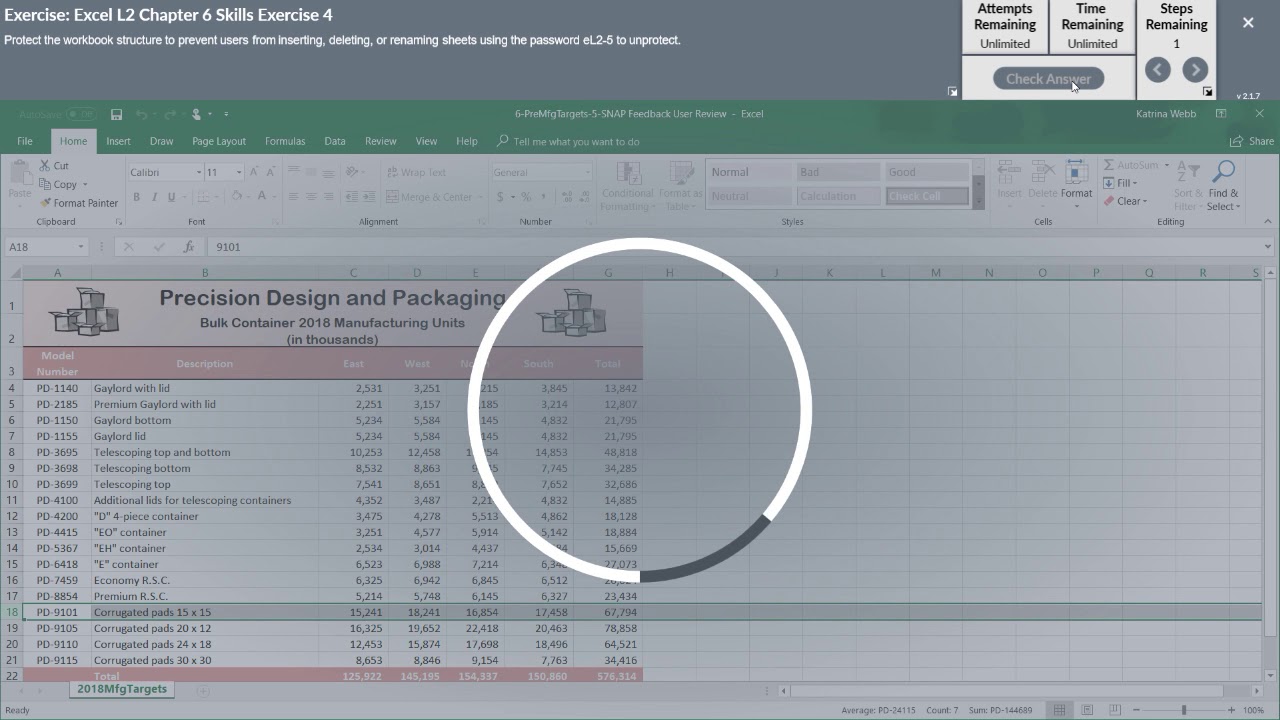Click the Undo arrow icon
This screenshot has width=1280, height=720.
[x=141, y=114]
